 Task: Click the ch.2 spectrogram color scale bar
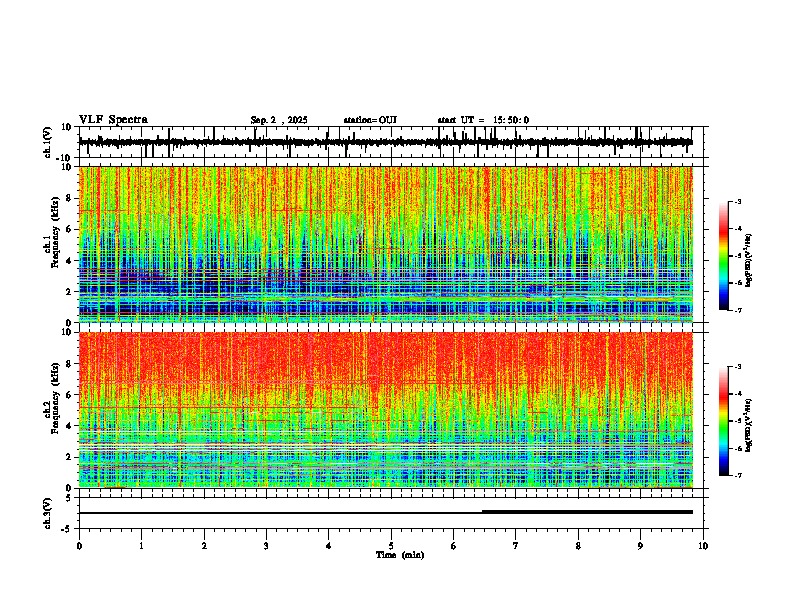(x=724, y=421)
